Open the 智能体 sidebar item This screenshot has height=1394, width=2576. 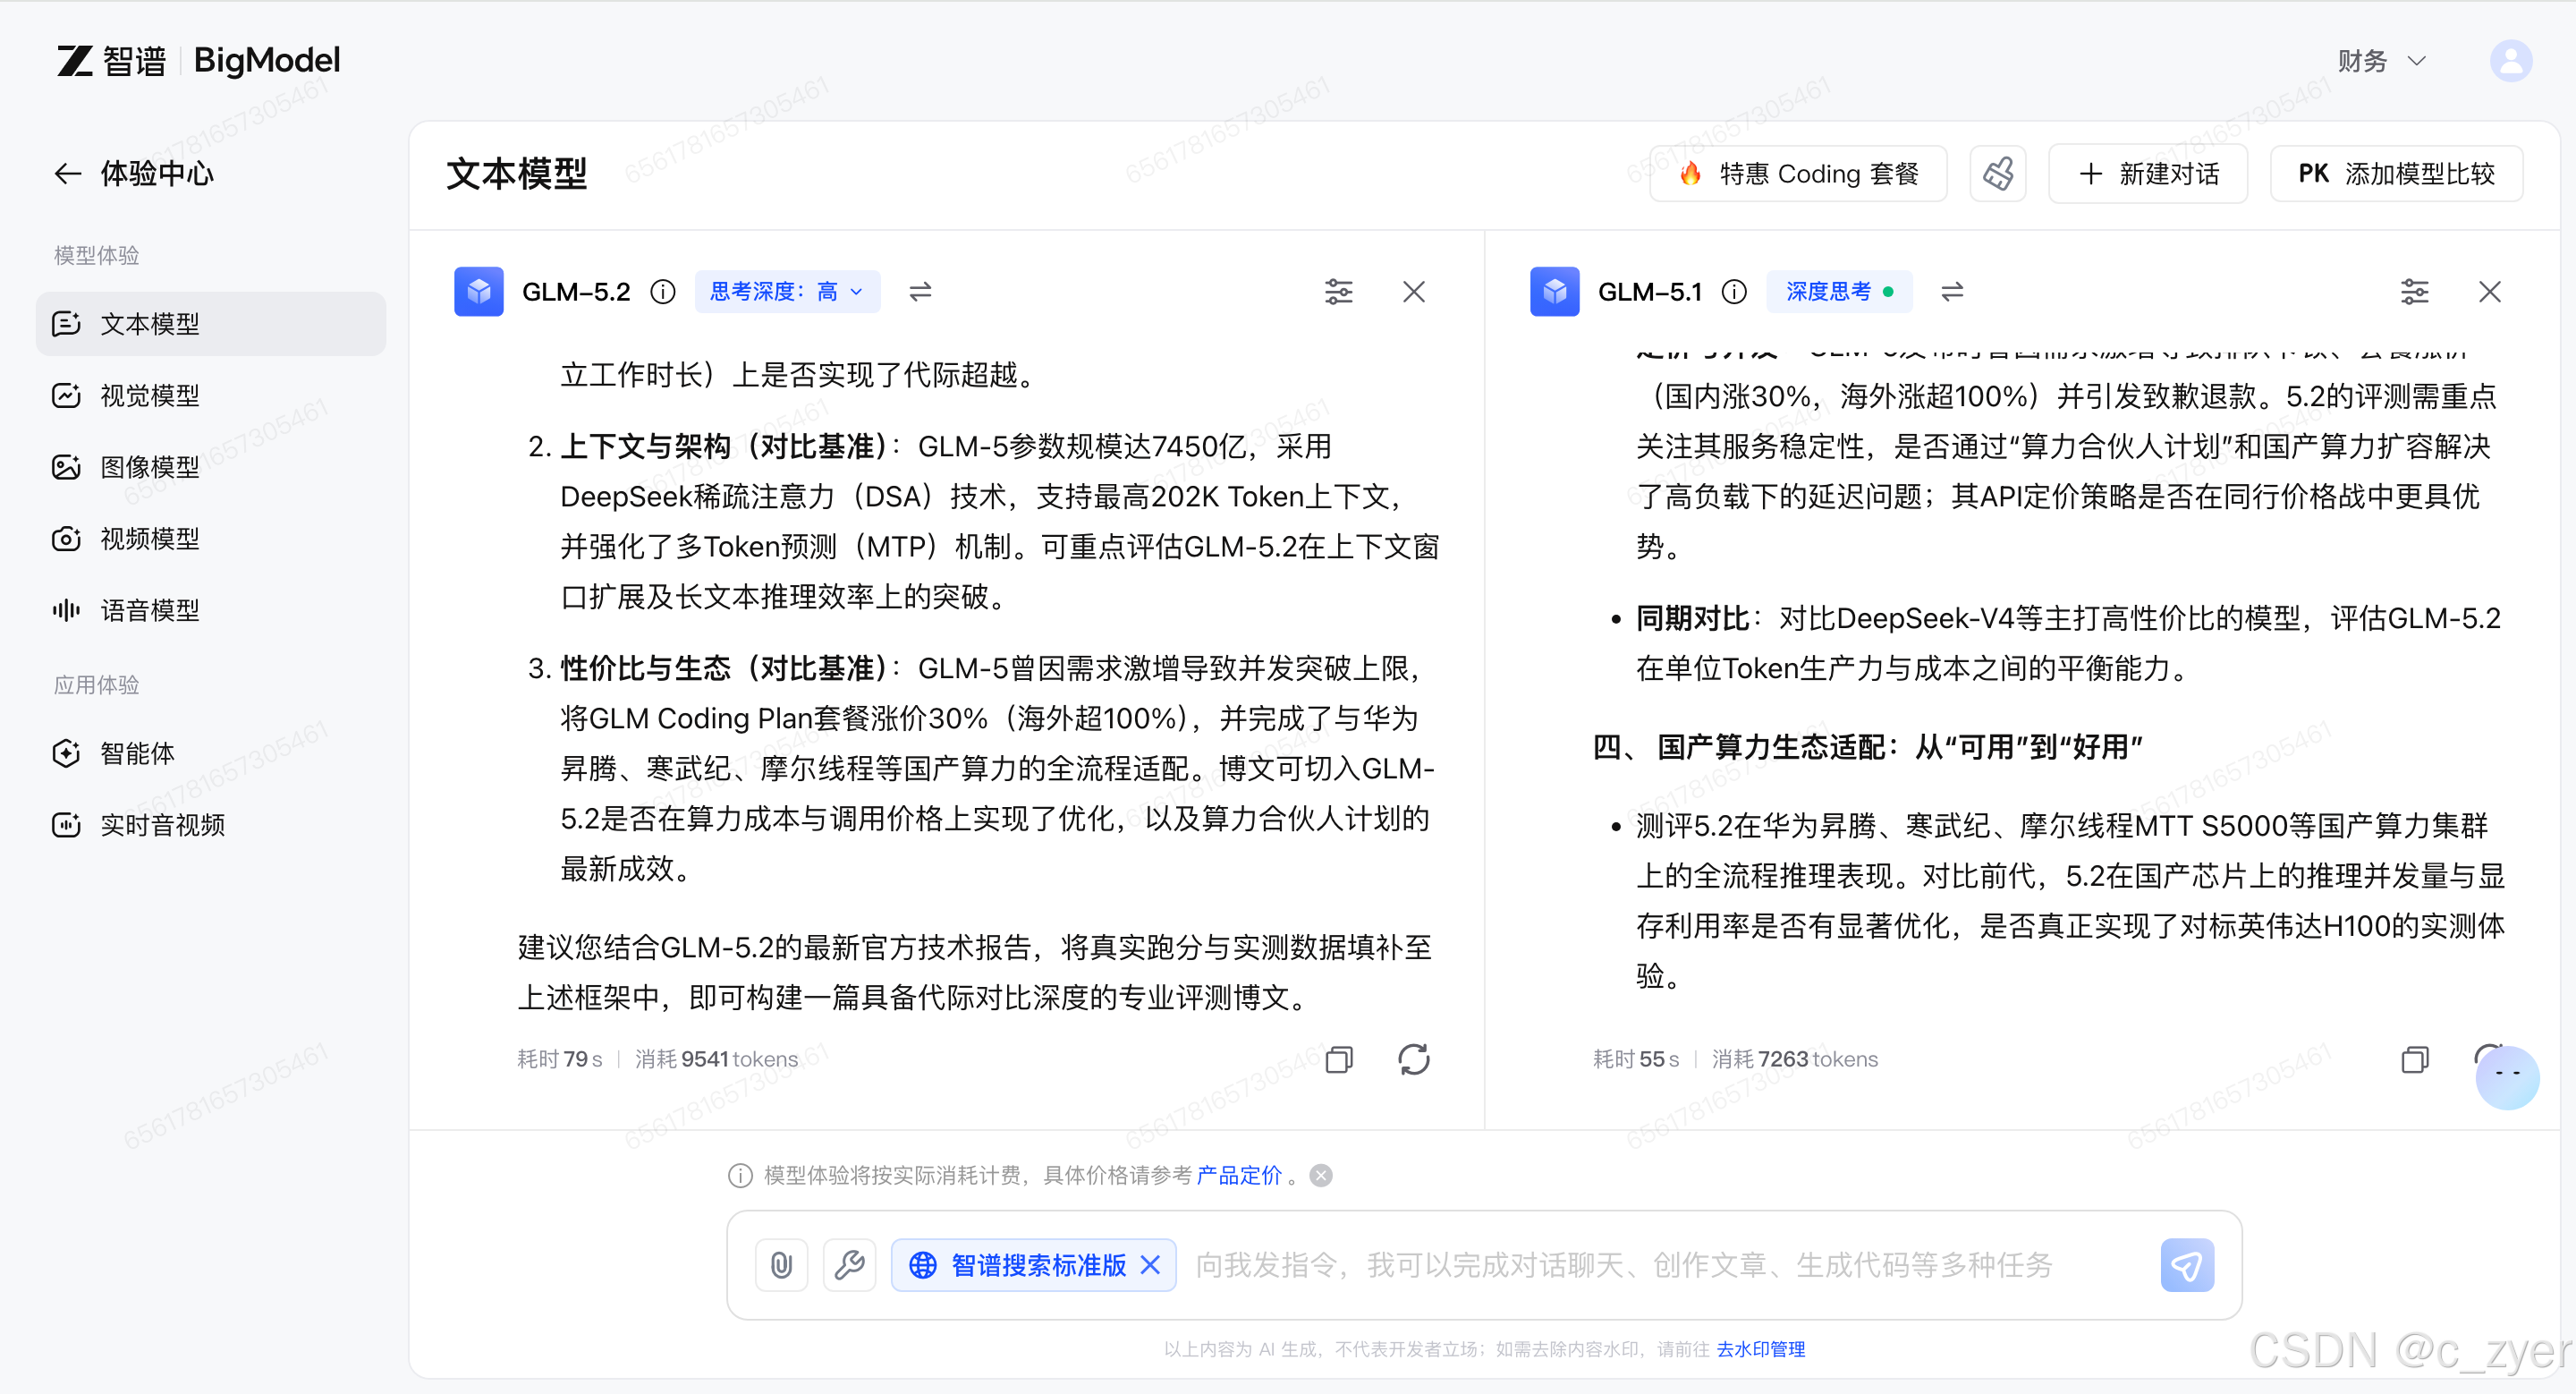211,753
